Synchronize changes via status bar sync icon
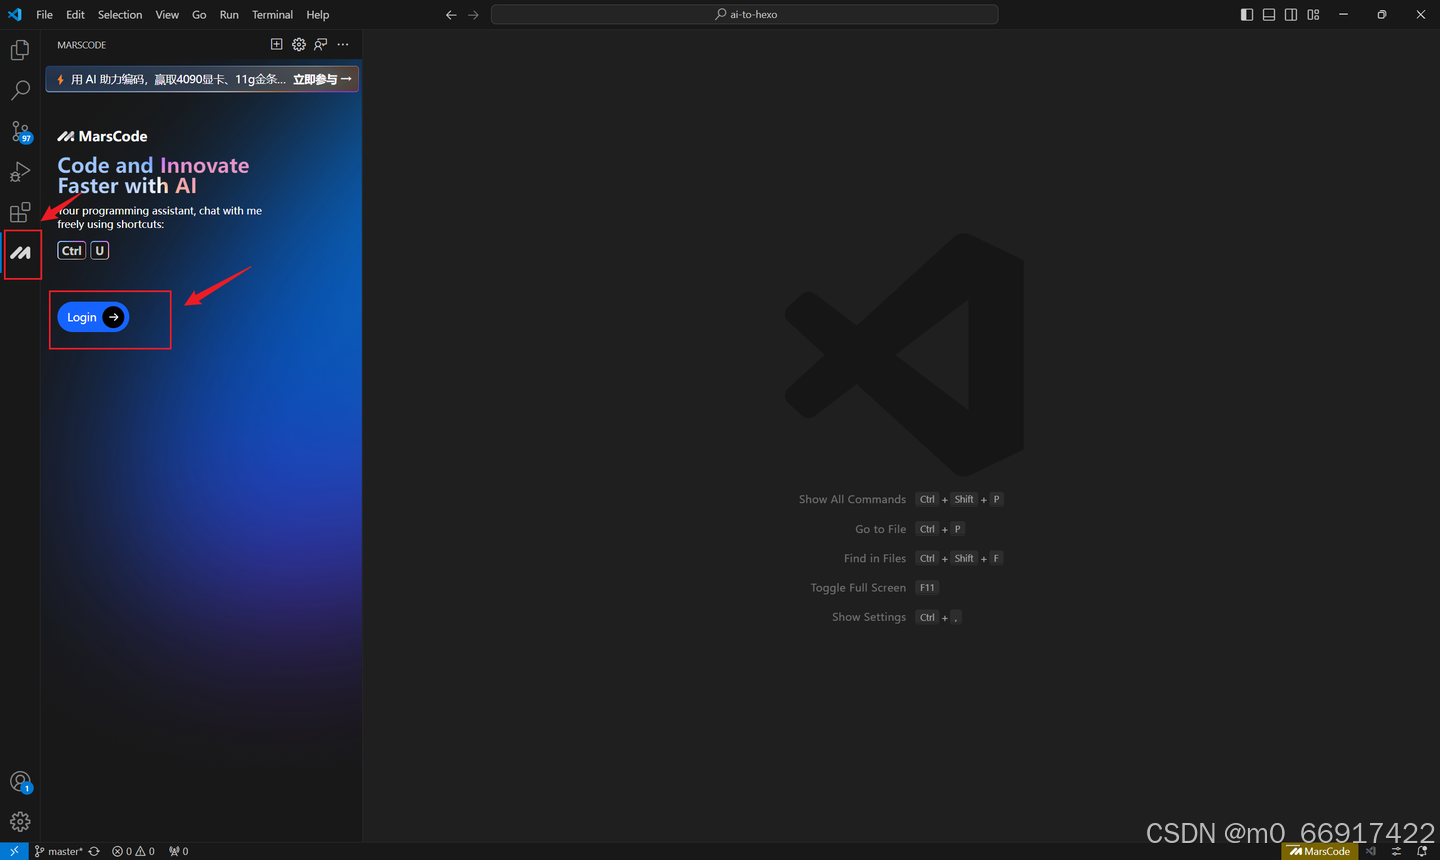The image size is (1440, 860). tap(94, 851)
